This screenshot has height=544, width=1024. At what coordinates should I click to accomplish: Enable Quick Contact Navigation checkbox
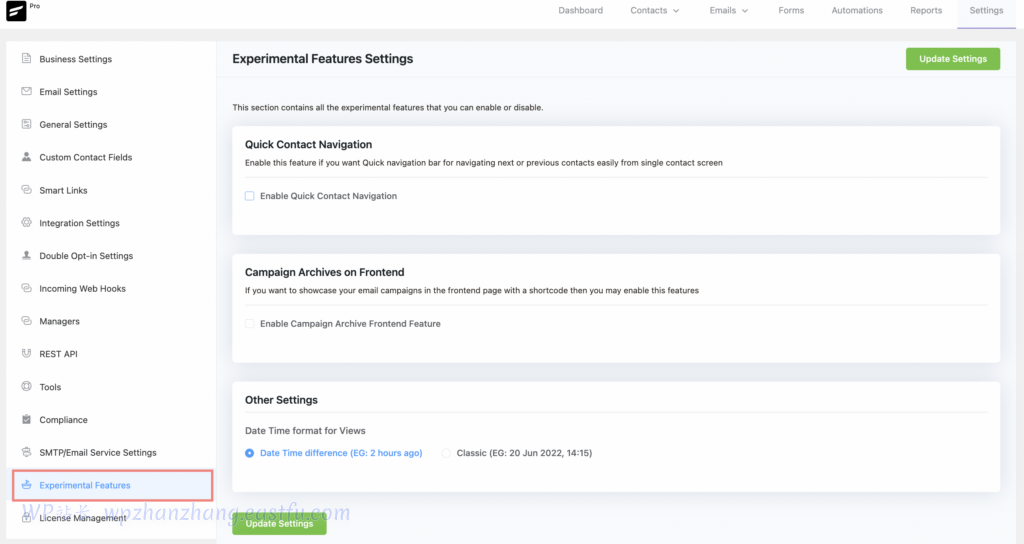(x=250, y=196)
